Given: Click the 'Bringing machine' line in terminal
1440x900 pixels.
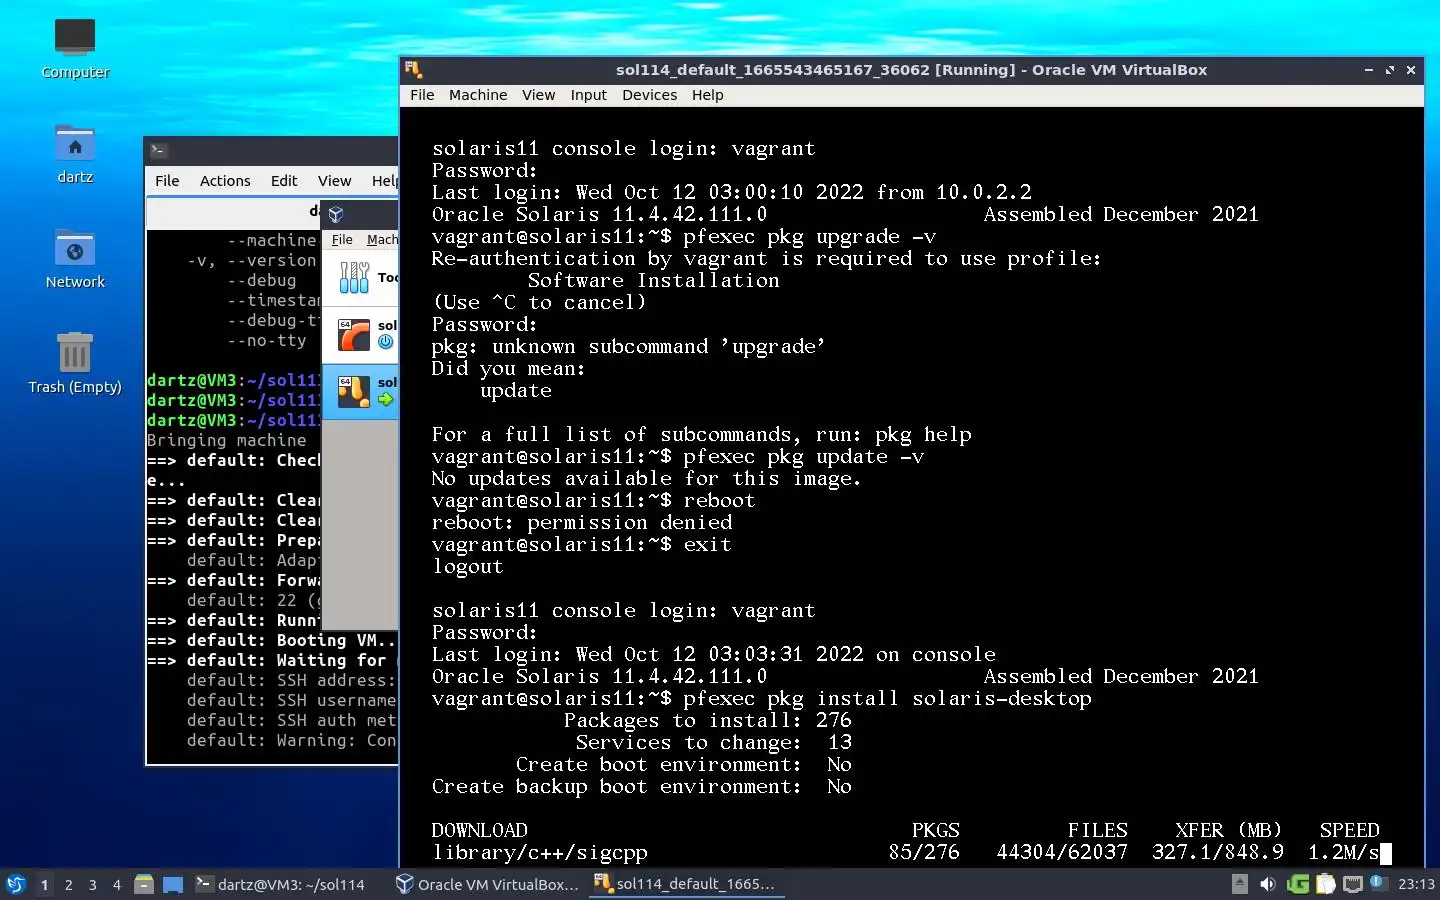Looking at the screenshot, I should click(227, 440).
